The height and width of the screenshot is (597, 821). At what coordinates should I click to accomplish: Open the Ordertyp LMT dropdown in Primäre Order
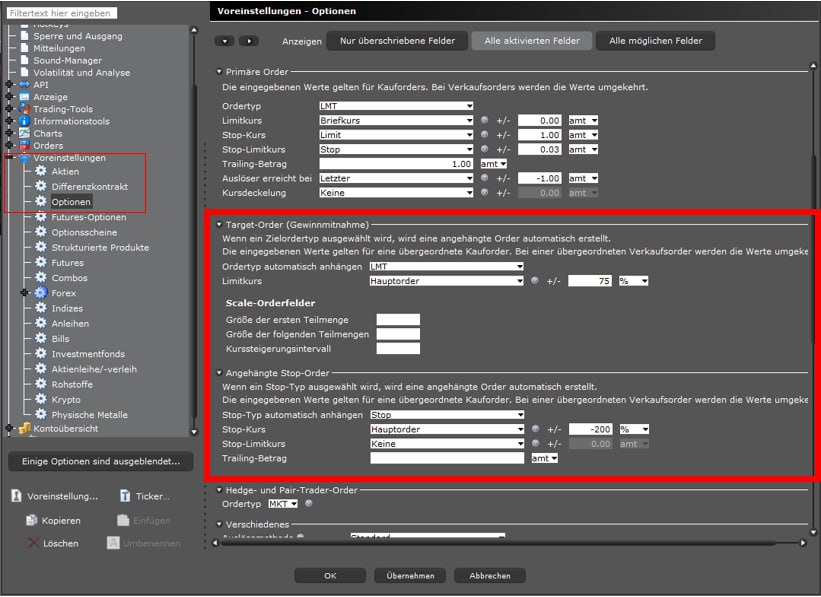(x=396, y=105)
